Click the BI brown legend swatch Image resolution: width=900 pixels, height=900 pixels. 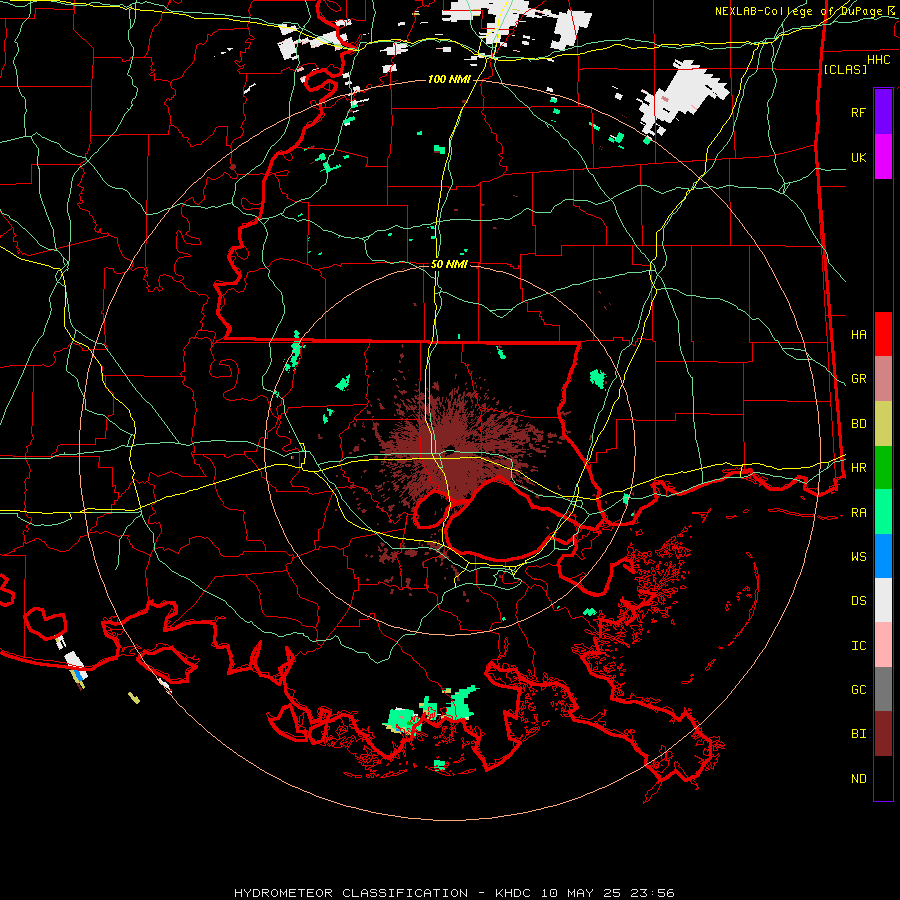(x=883, y=734)
